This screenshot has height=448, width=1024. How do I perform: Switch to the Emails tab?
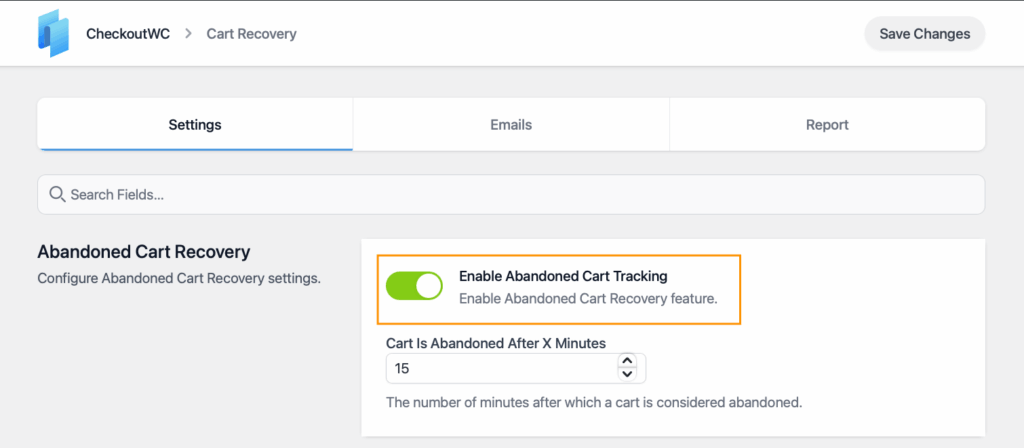pos(511,125)
